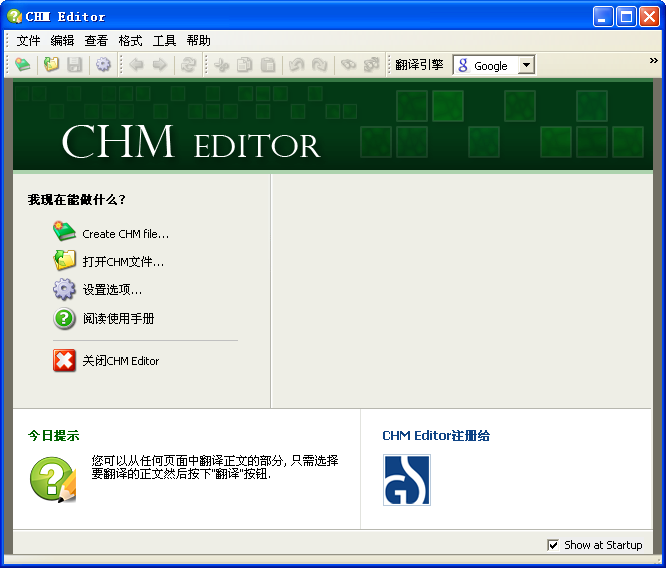Open settings via the toolbar gear icon
666x568 pixels.
click(x=103, y=65)
